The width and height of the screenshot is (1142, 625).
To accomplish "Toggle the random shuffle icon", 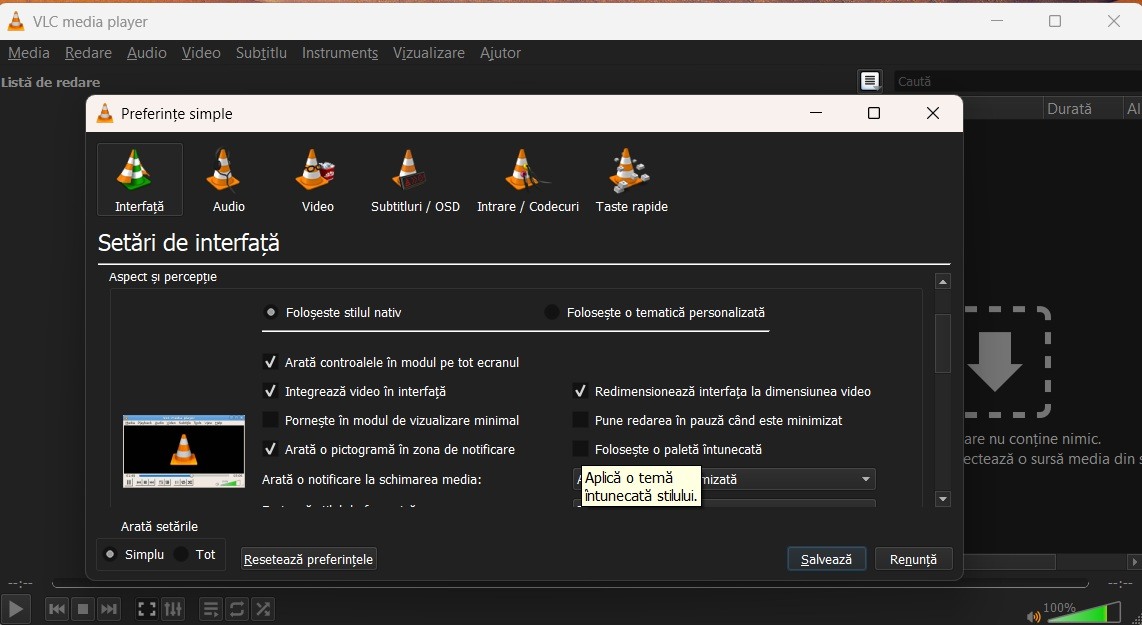I will click(x=263, y=609).
